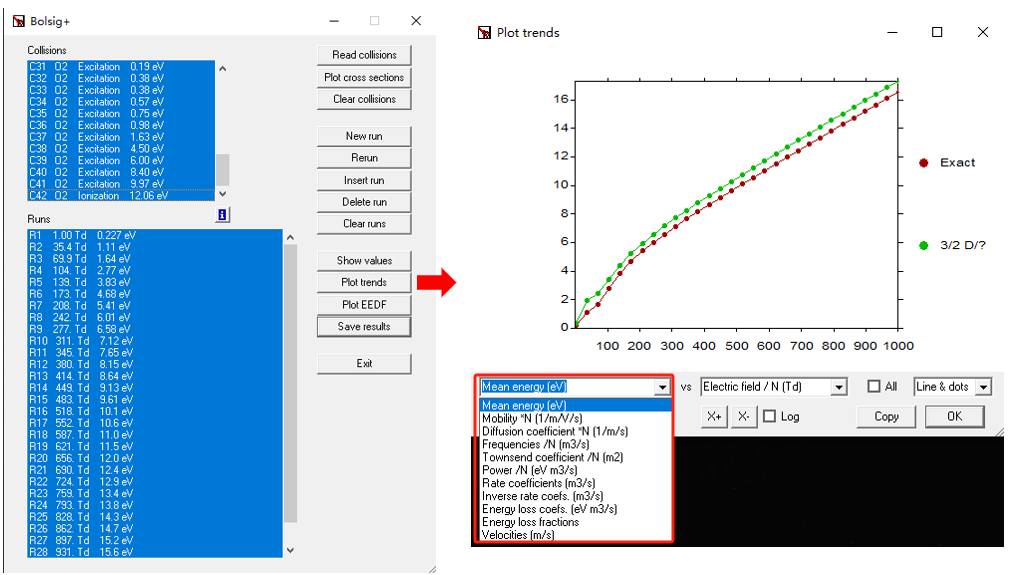Open the Line & dots style dropdown
Image resolution: width=1015 pixels, height=575 pixels.
coord(984,387)
